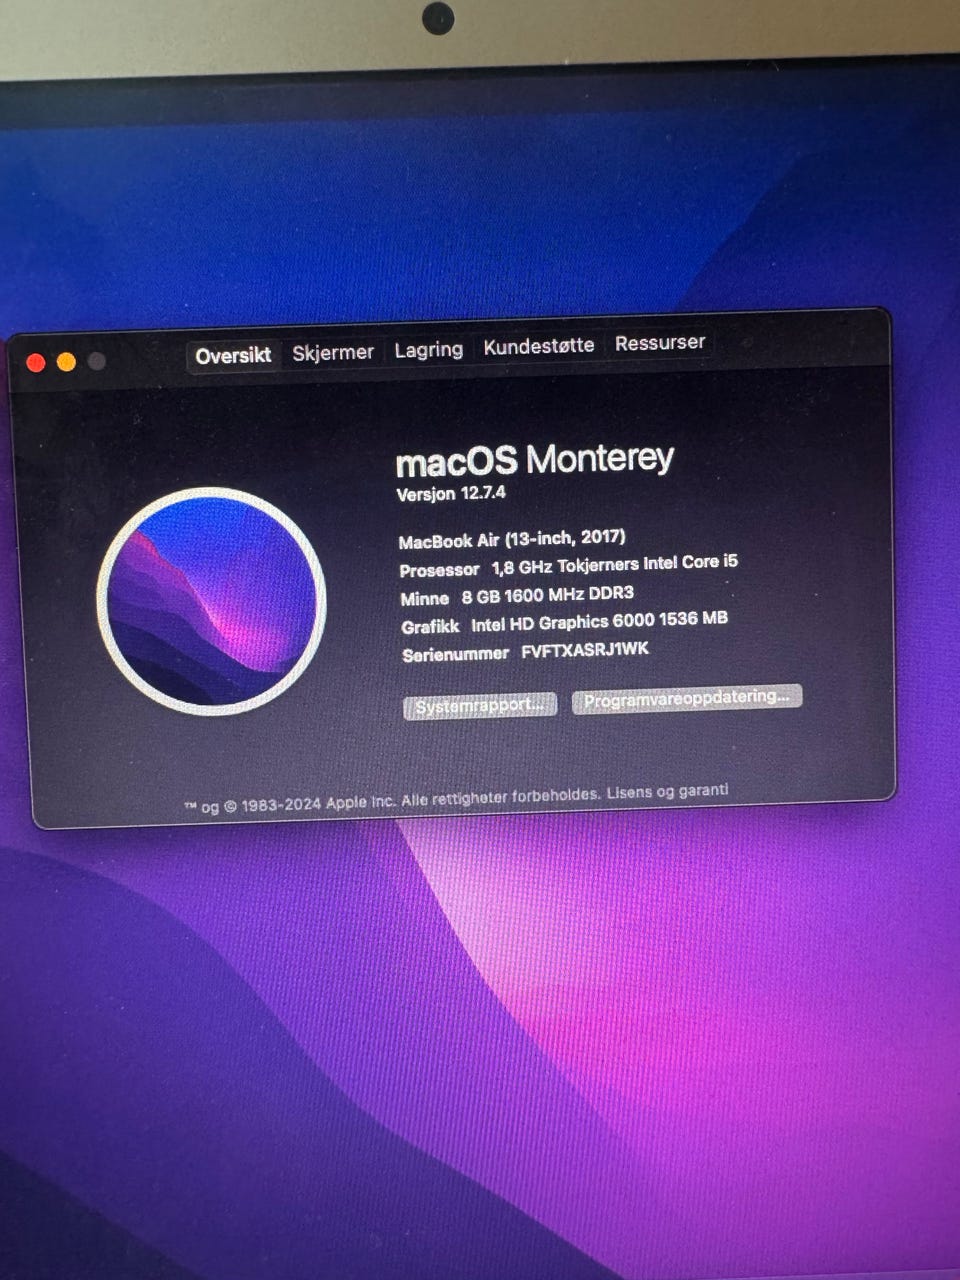Open Programvareoppdatering... button

click(x=687, y=698)
